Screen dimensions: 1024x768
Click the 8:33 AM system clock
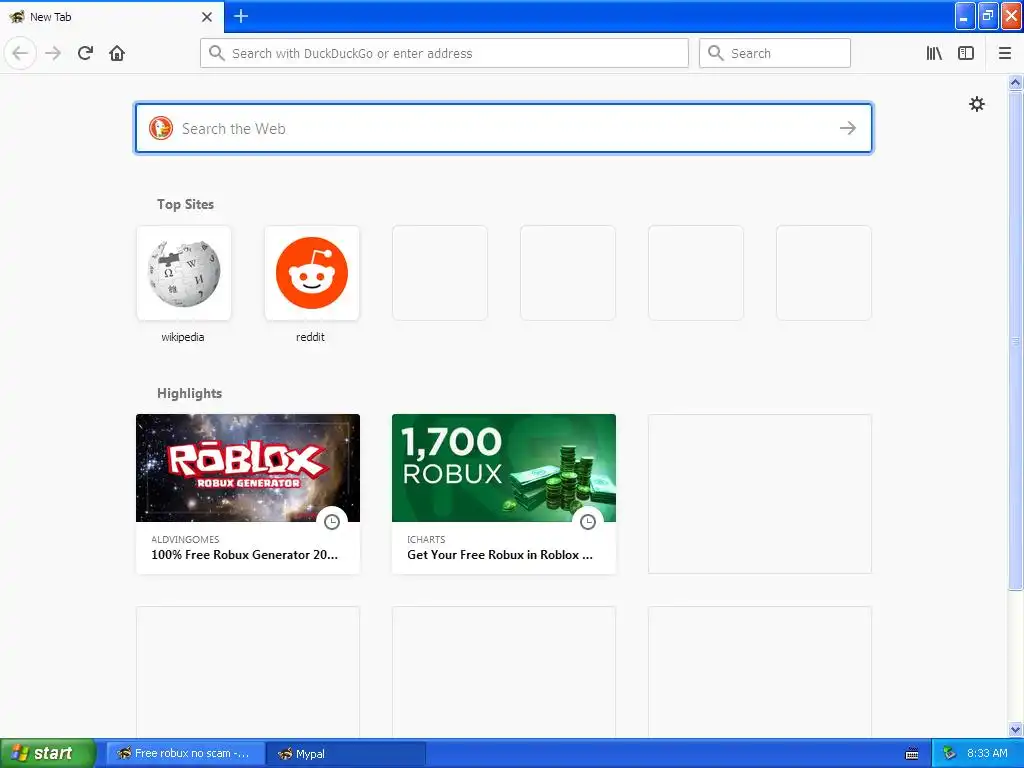pos(987,753)
